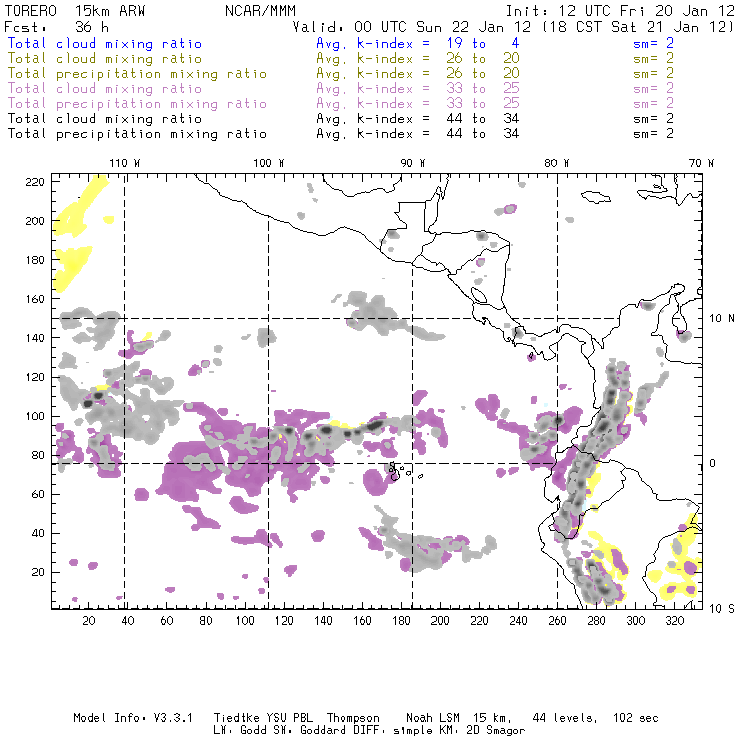
Task: Select the '102 sec' timestep text
Action: [x=636, y=718]
